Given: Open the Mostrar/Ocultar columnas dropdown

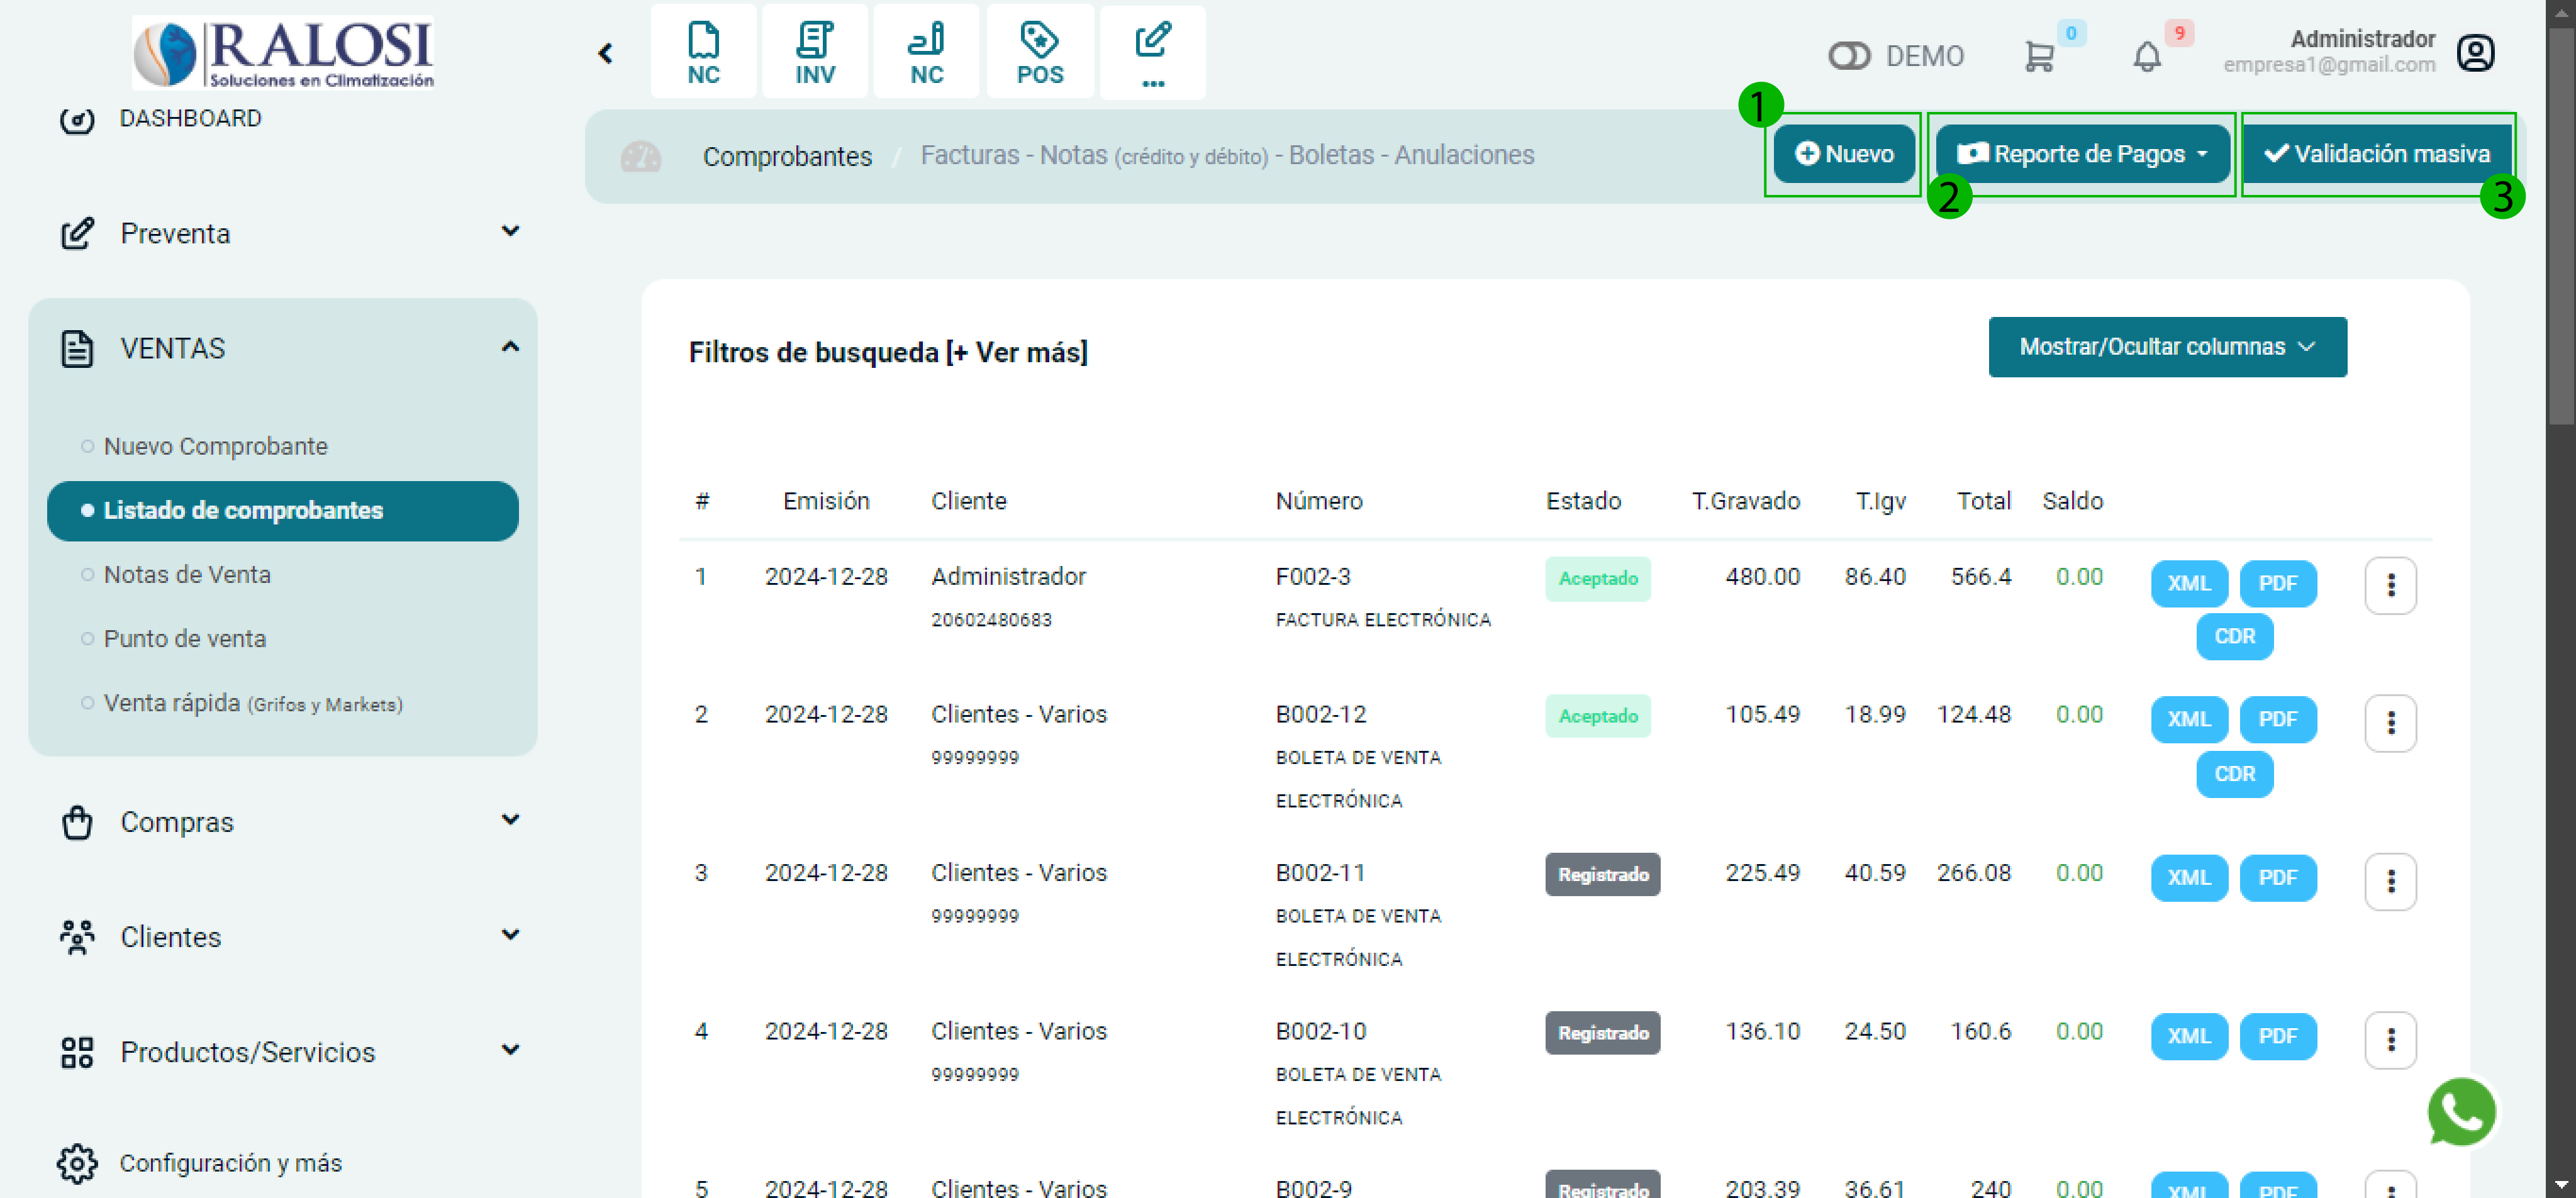Looking at the screenshot, I should coord(2166,347).
